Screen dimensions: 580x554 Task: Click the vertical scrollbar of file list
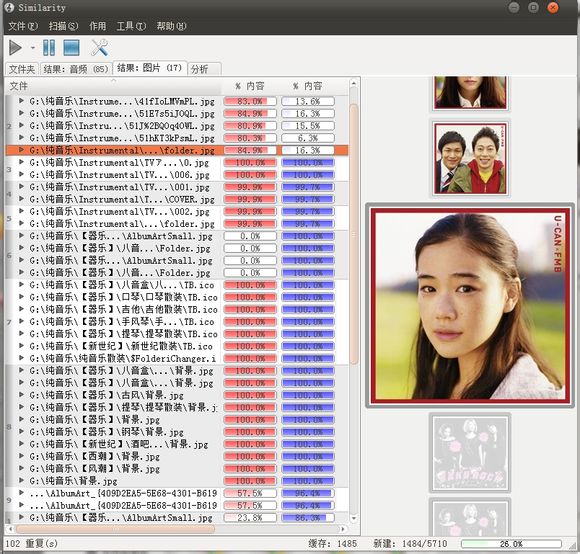click(354, 234)
